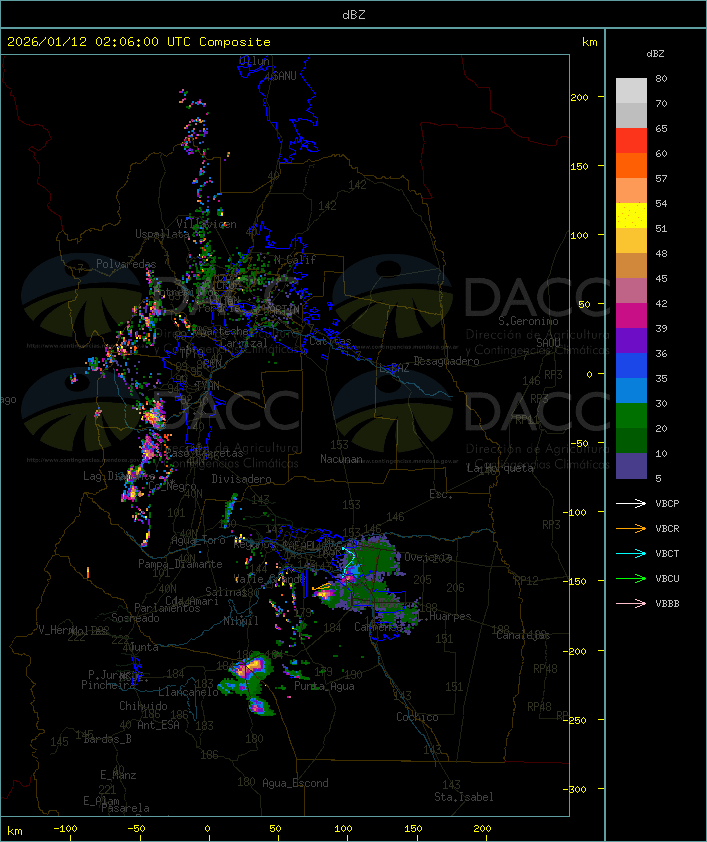The width and height of the screenshot is (707, 842).
Task: Click the white VBCP arrow icon
Action: coord(631,504)
